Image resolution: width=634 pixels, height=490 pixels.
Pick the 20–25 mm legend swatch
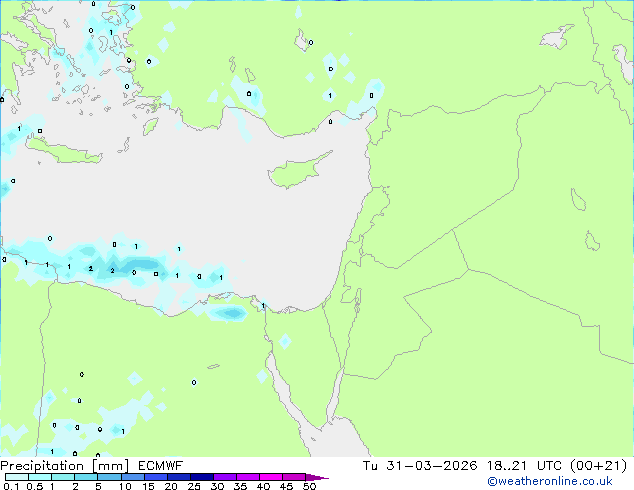pos(178,477)
